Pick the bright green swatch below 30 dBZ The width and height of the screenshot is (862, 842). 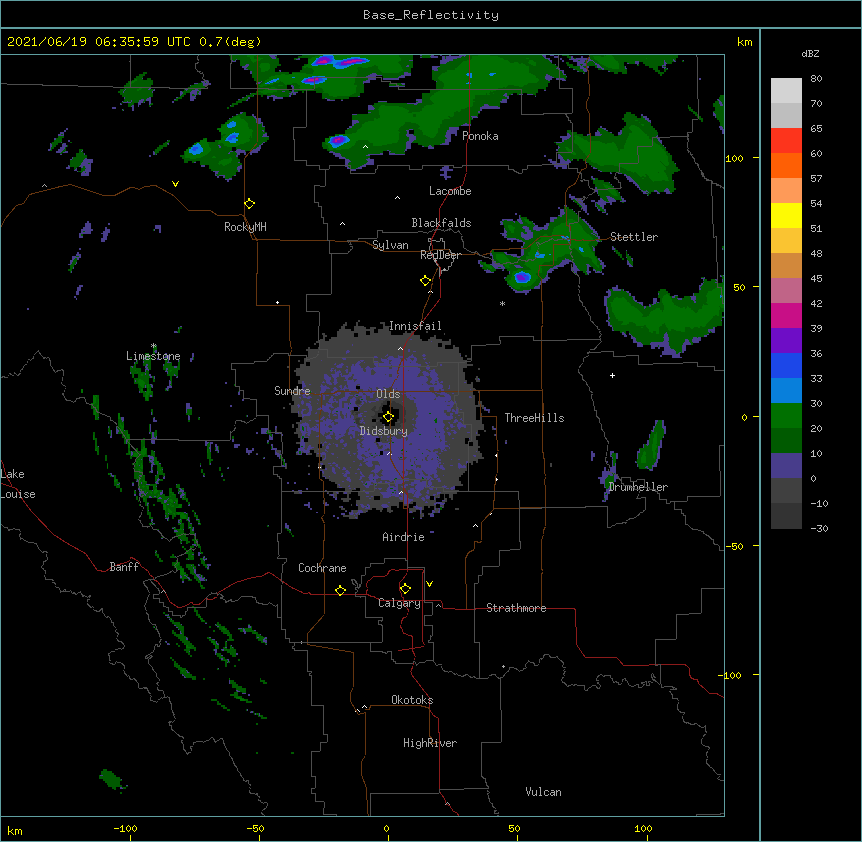(x=786, y=416)
